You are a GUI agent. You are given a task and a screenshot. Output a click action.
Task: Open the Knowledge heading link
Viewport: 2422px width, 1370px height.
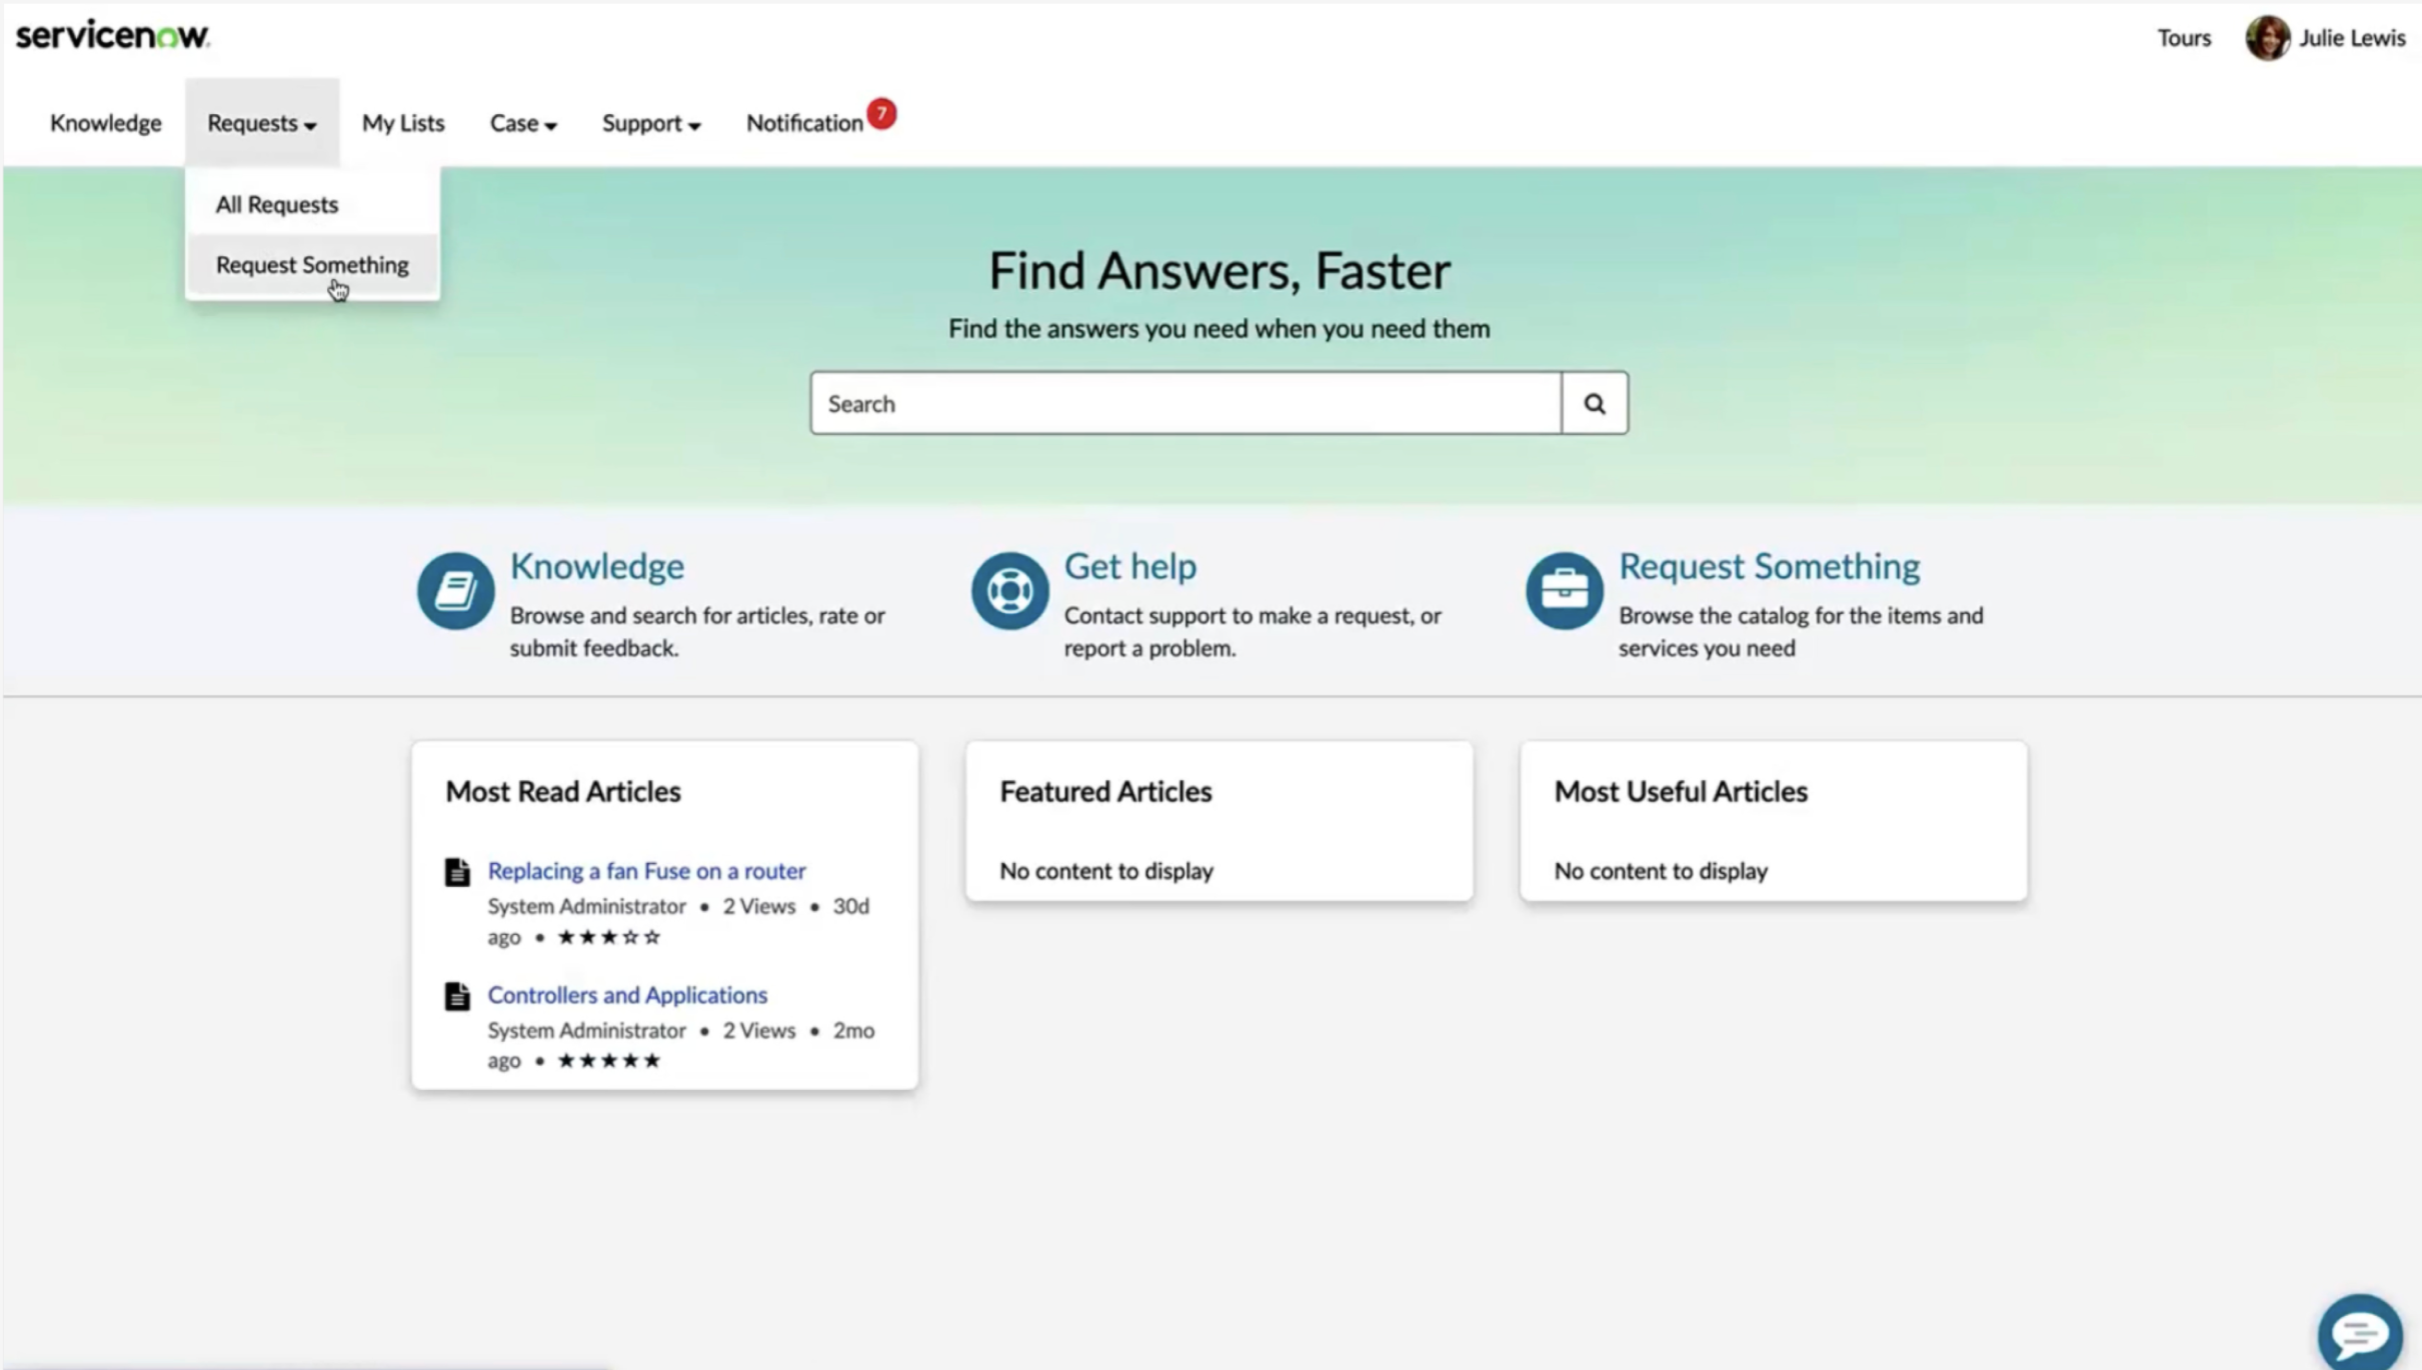tap(597, 566)
